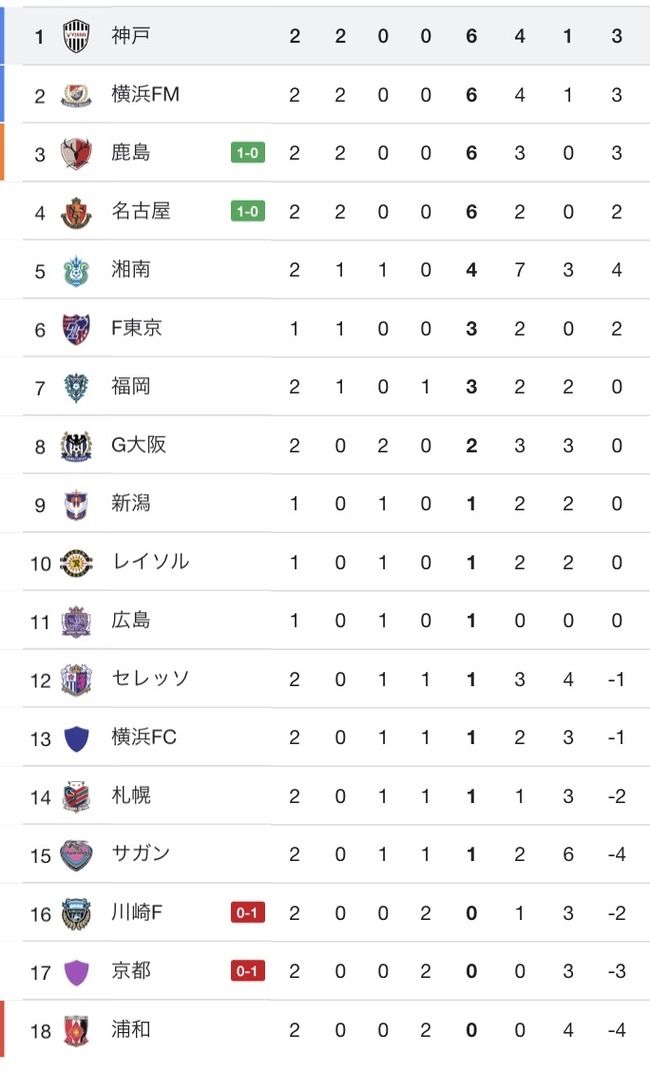The height and width of the screenshot is (1072, 650).
Task: Open 京都's red 0-1 result badge
Action: [247, 972]
